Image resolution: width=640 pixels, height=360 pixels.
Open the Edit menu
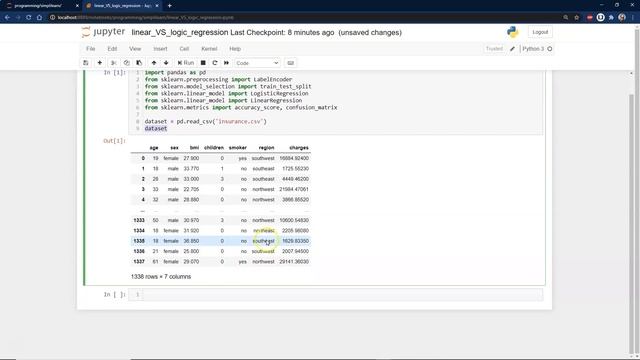tap(112, 49)
